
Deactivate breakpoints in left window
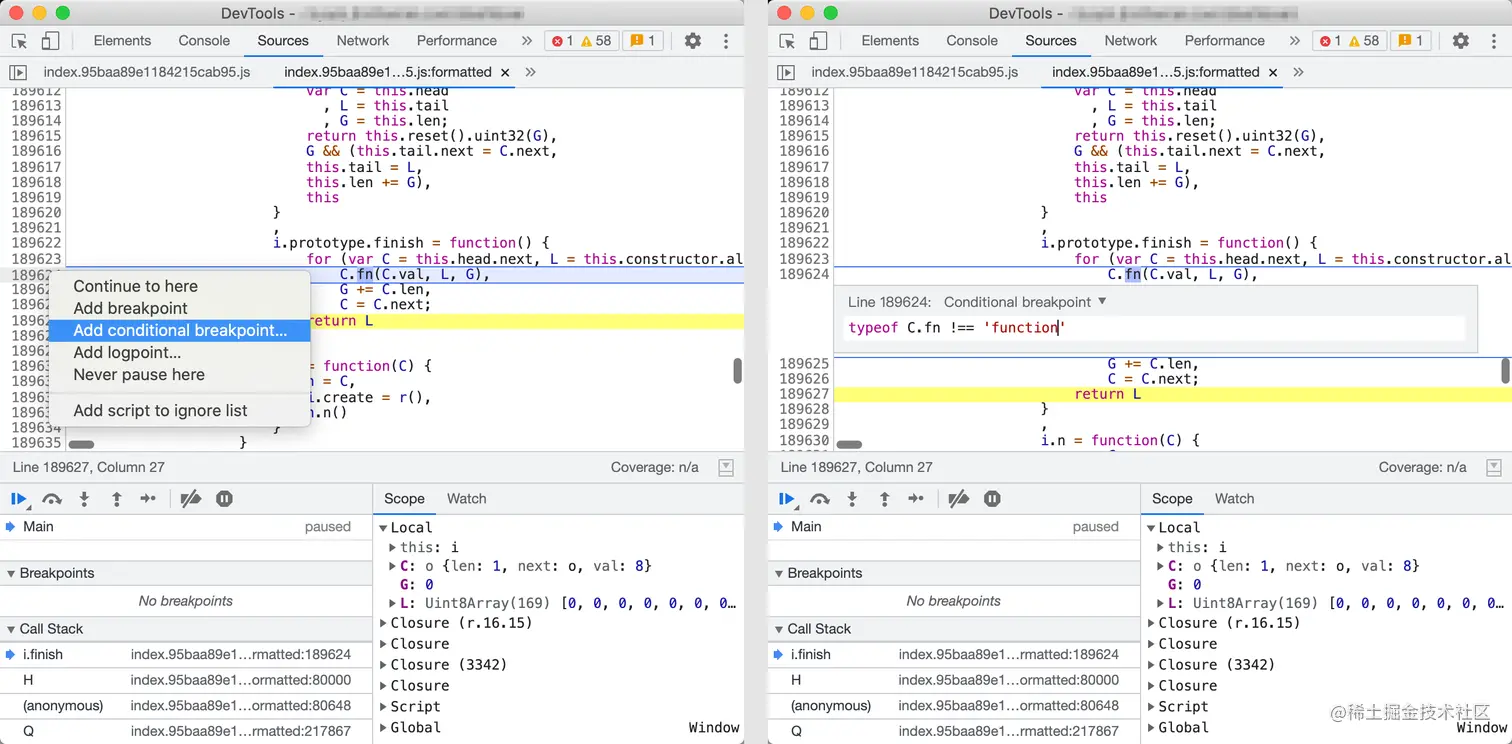pyautogui.click(x=191, y=498)
